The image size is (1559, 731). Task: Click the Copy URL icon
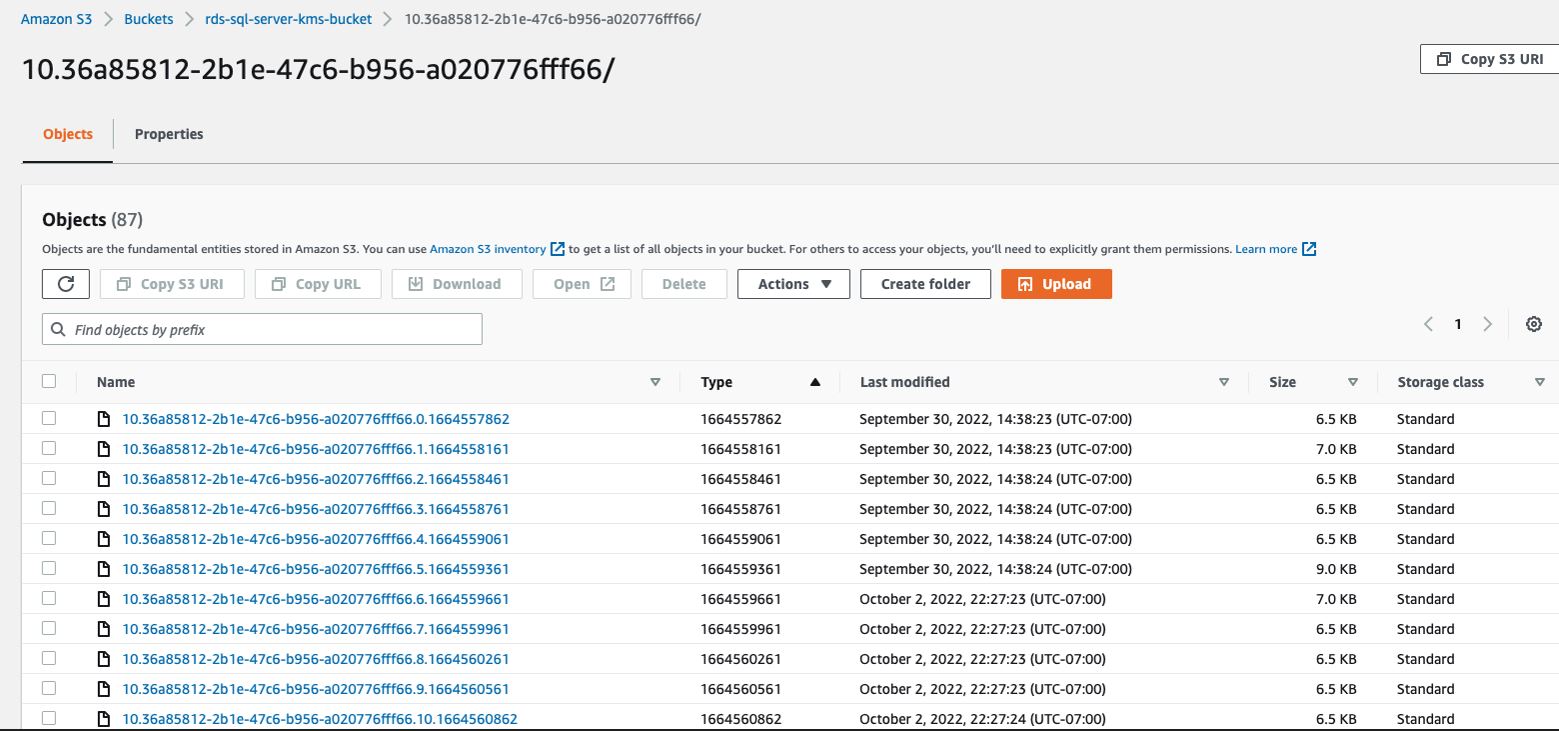point(280,283)
